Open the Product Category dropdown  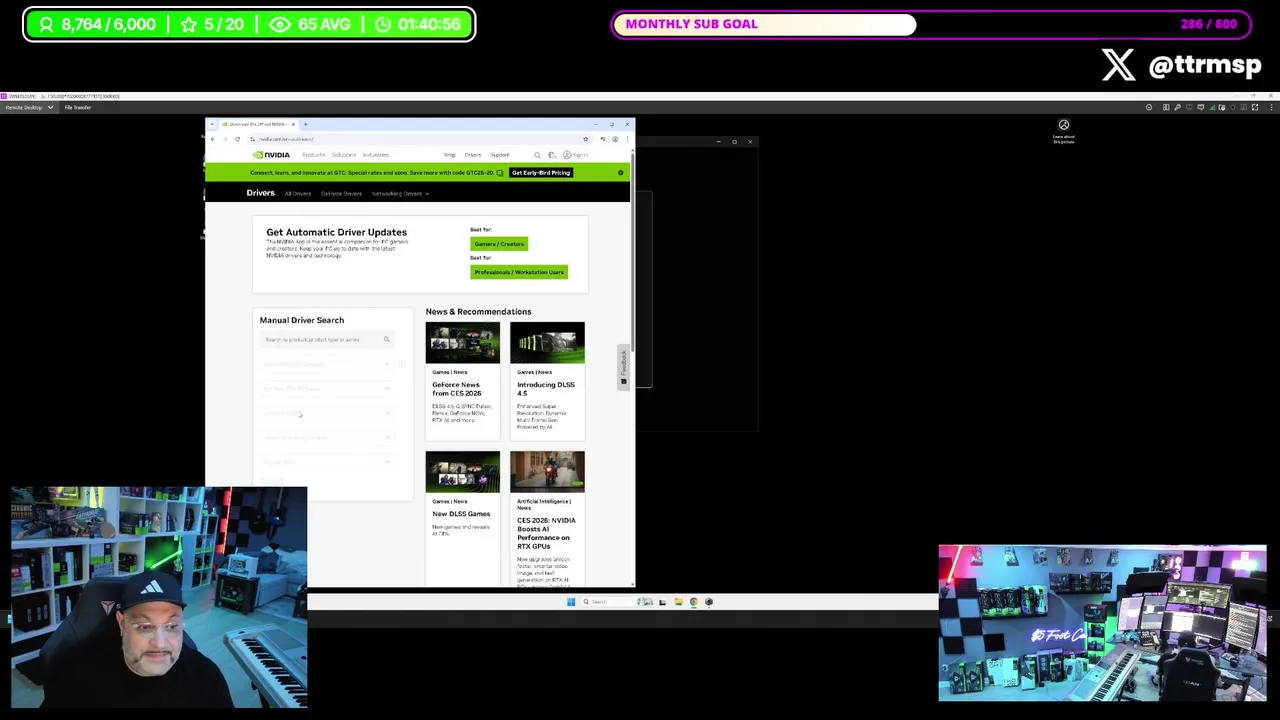click(326, 364)
